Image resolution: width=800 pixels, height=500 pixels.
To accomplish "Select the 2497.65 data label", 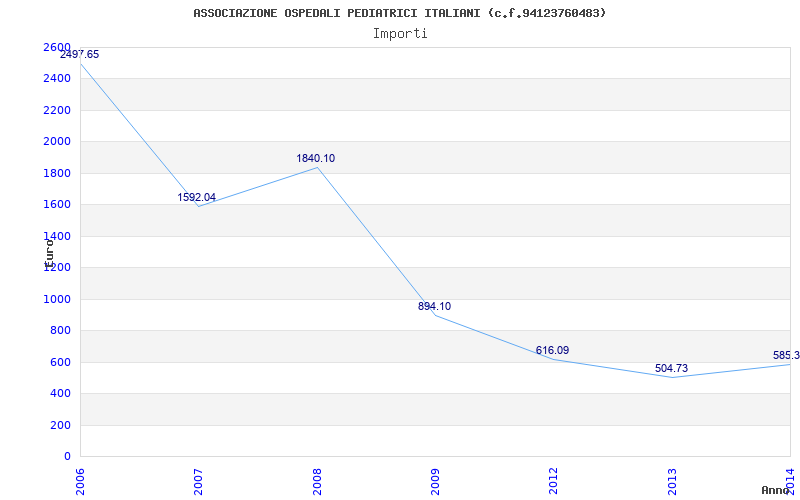I will tap(80, 55).
